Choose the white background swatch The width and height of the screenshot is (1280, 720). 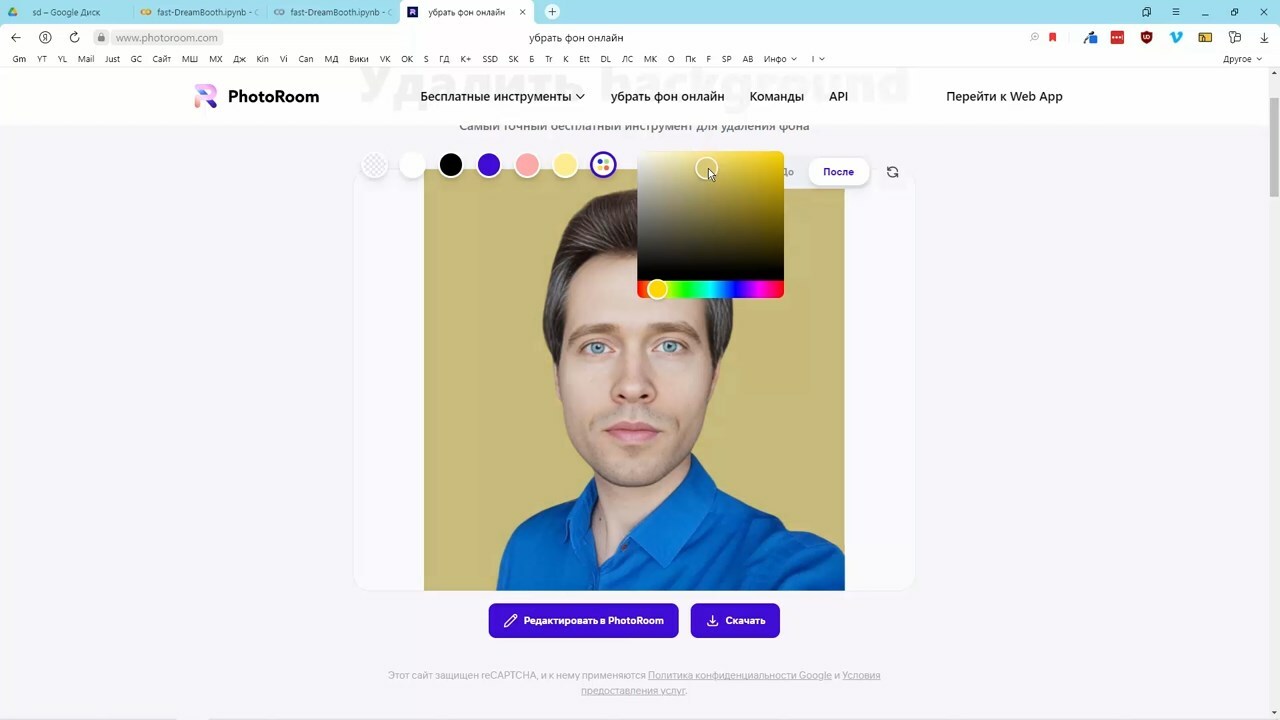click(x=412, y=165)
